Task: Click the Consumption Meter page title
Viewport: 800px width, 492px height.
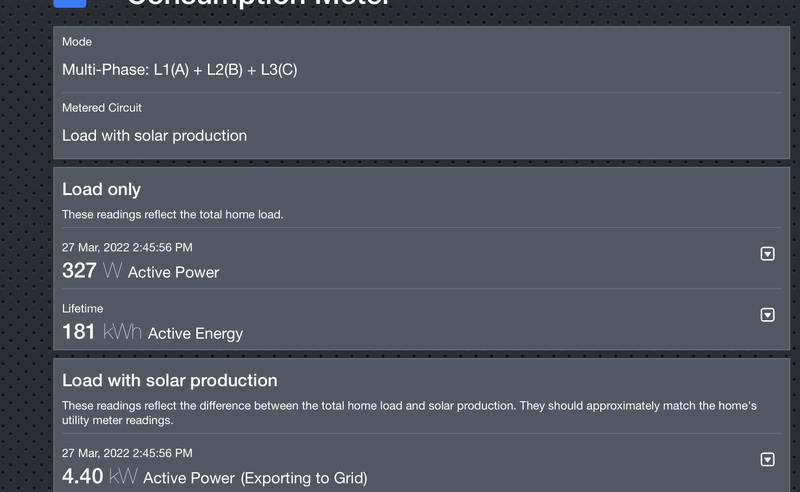Action: (x=258, y=3)
